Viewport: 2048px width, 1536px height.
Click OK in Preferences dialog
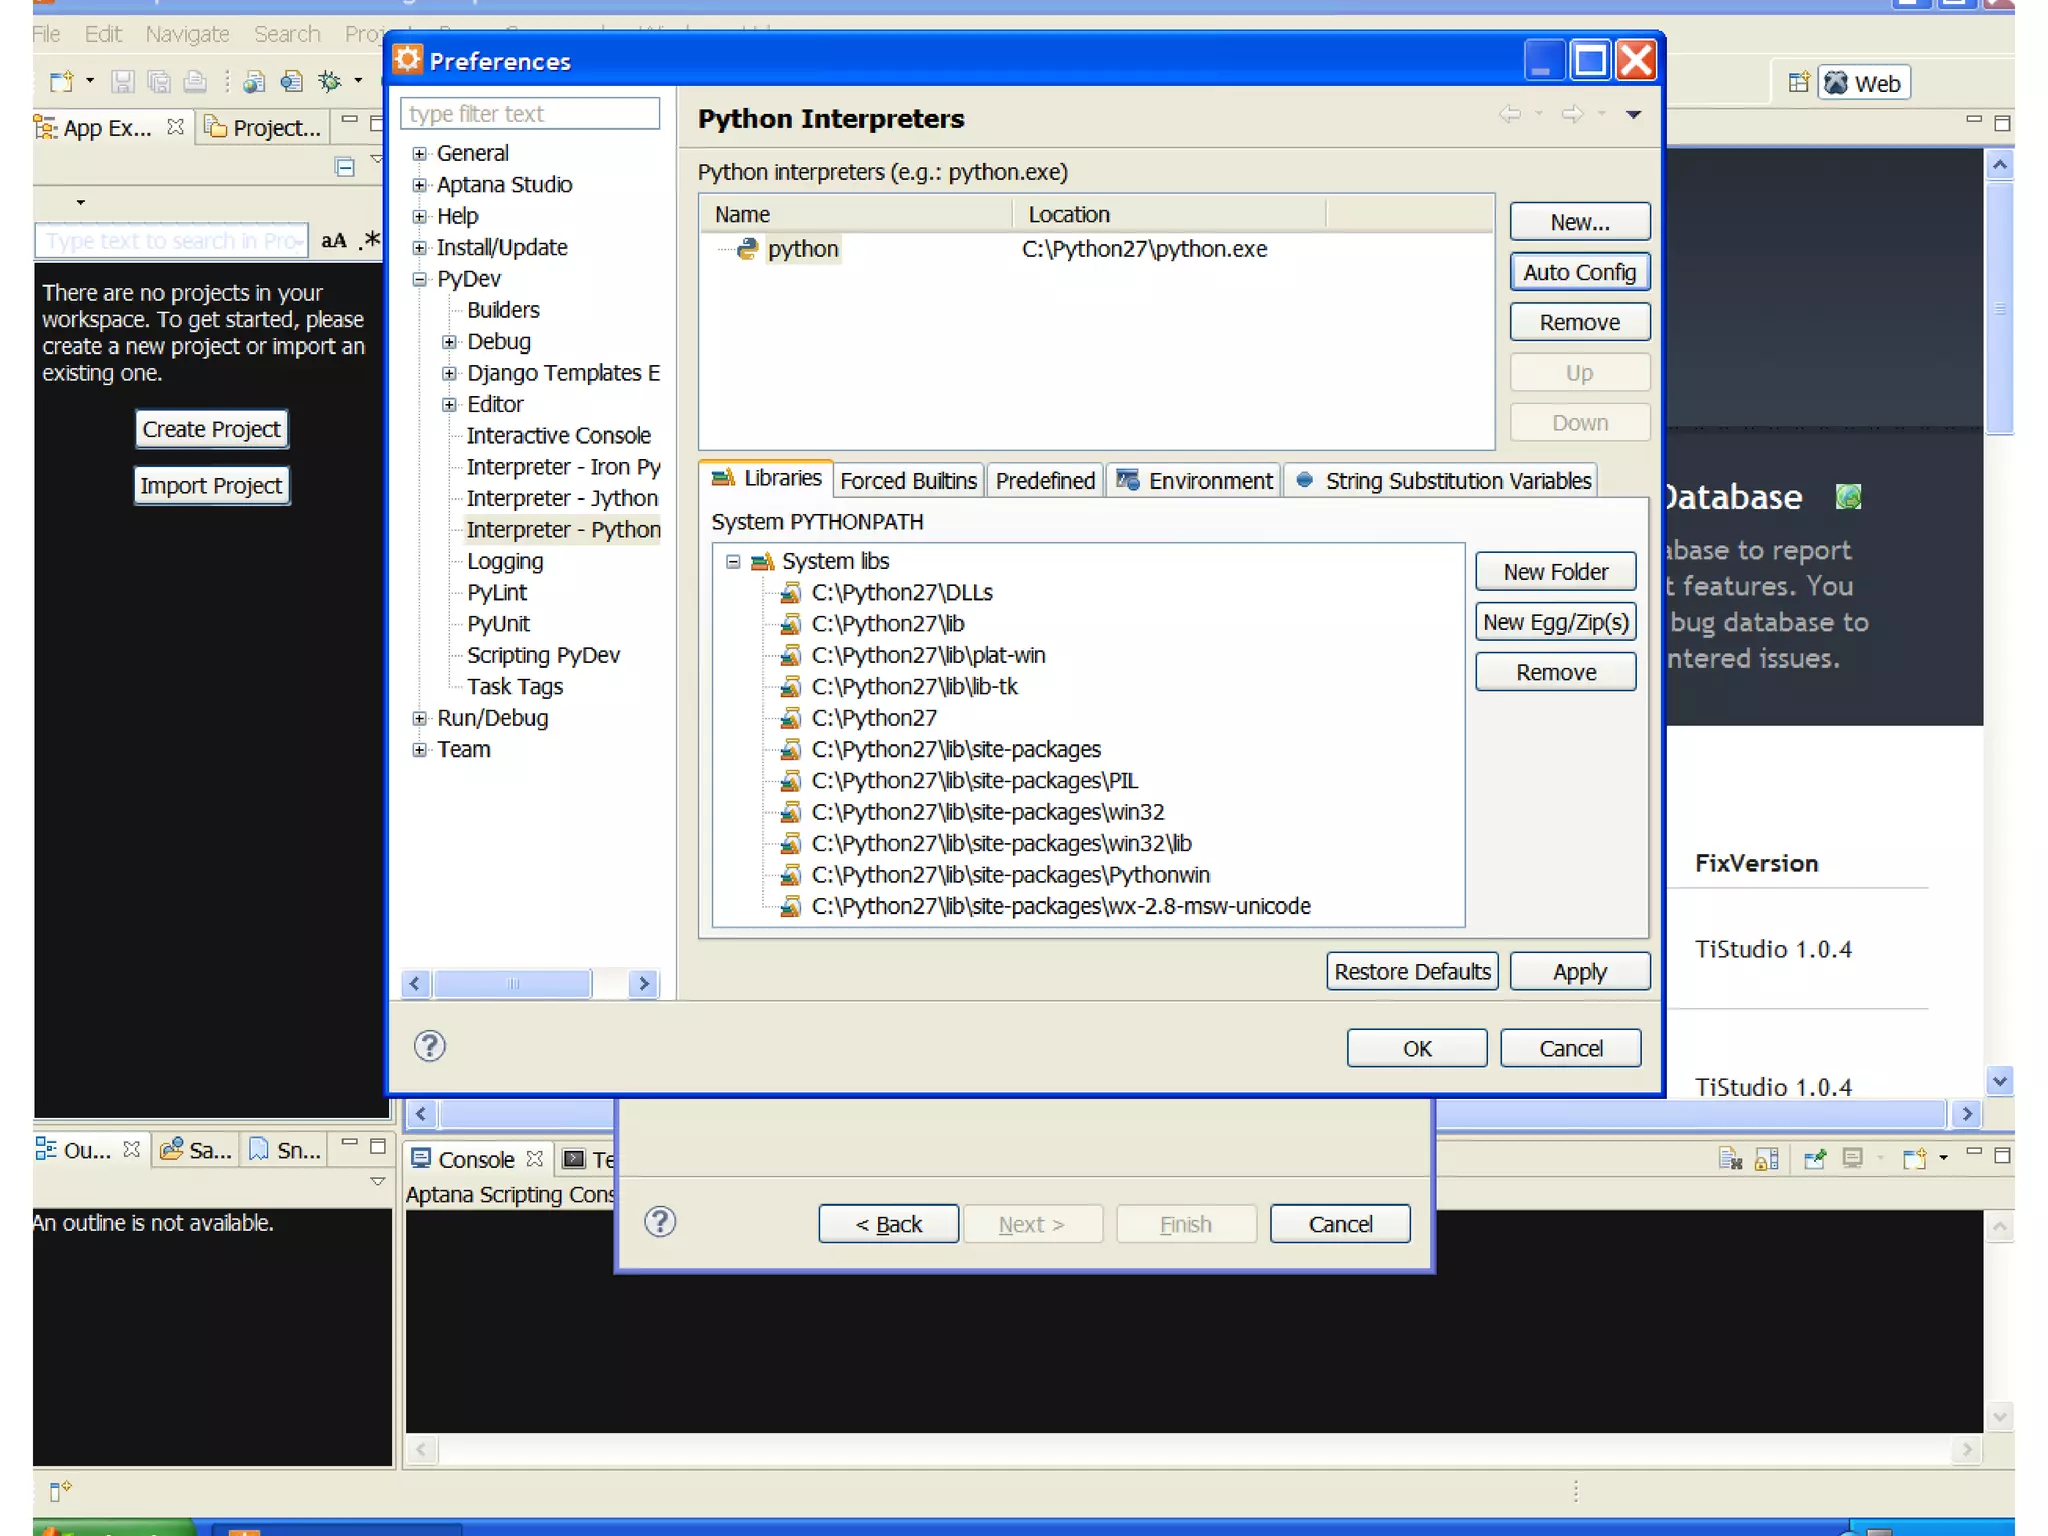[x=1416, y=1048]
